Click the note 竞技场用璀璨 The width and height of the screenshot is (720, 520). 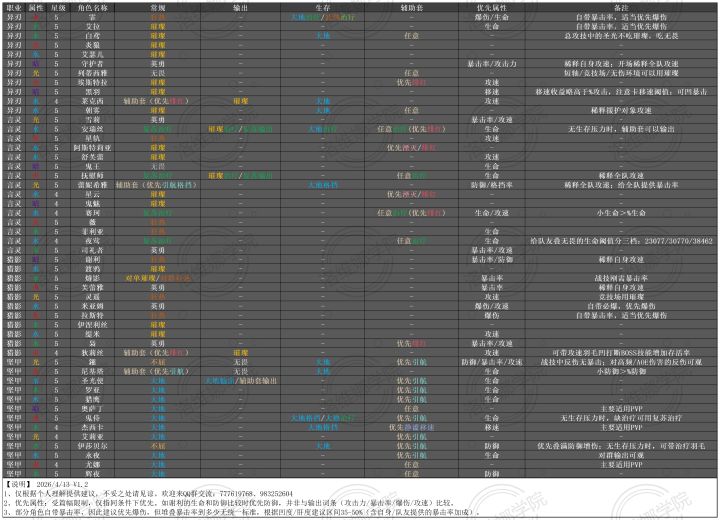pyautogui.click(x=621, y=297)
